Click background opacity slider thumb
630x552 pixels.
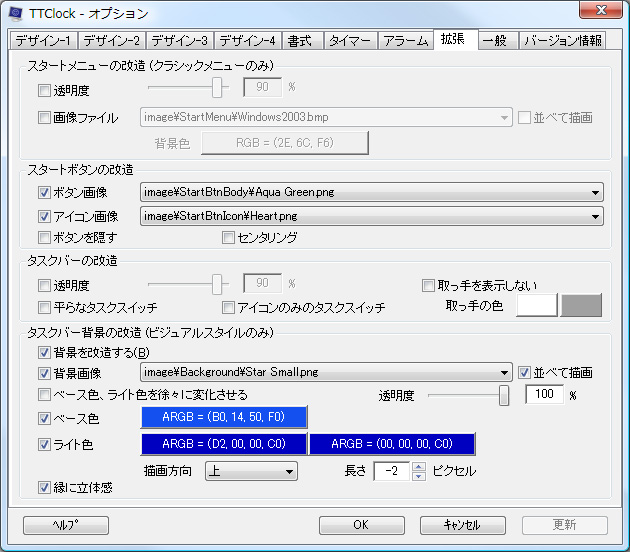coord(504,396)
